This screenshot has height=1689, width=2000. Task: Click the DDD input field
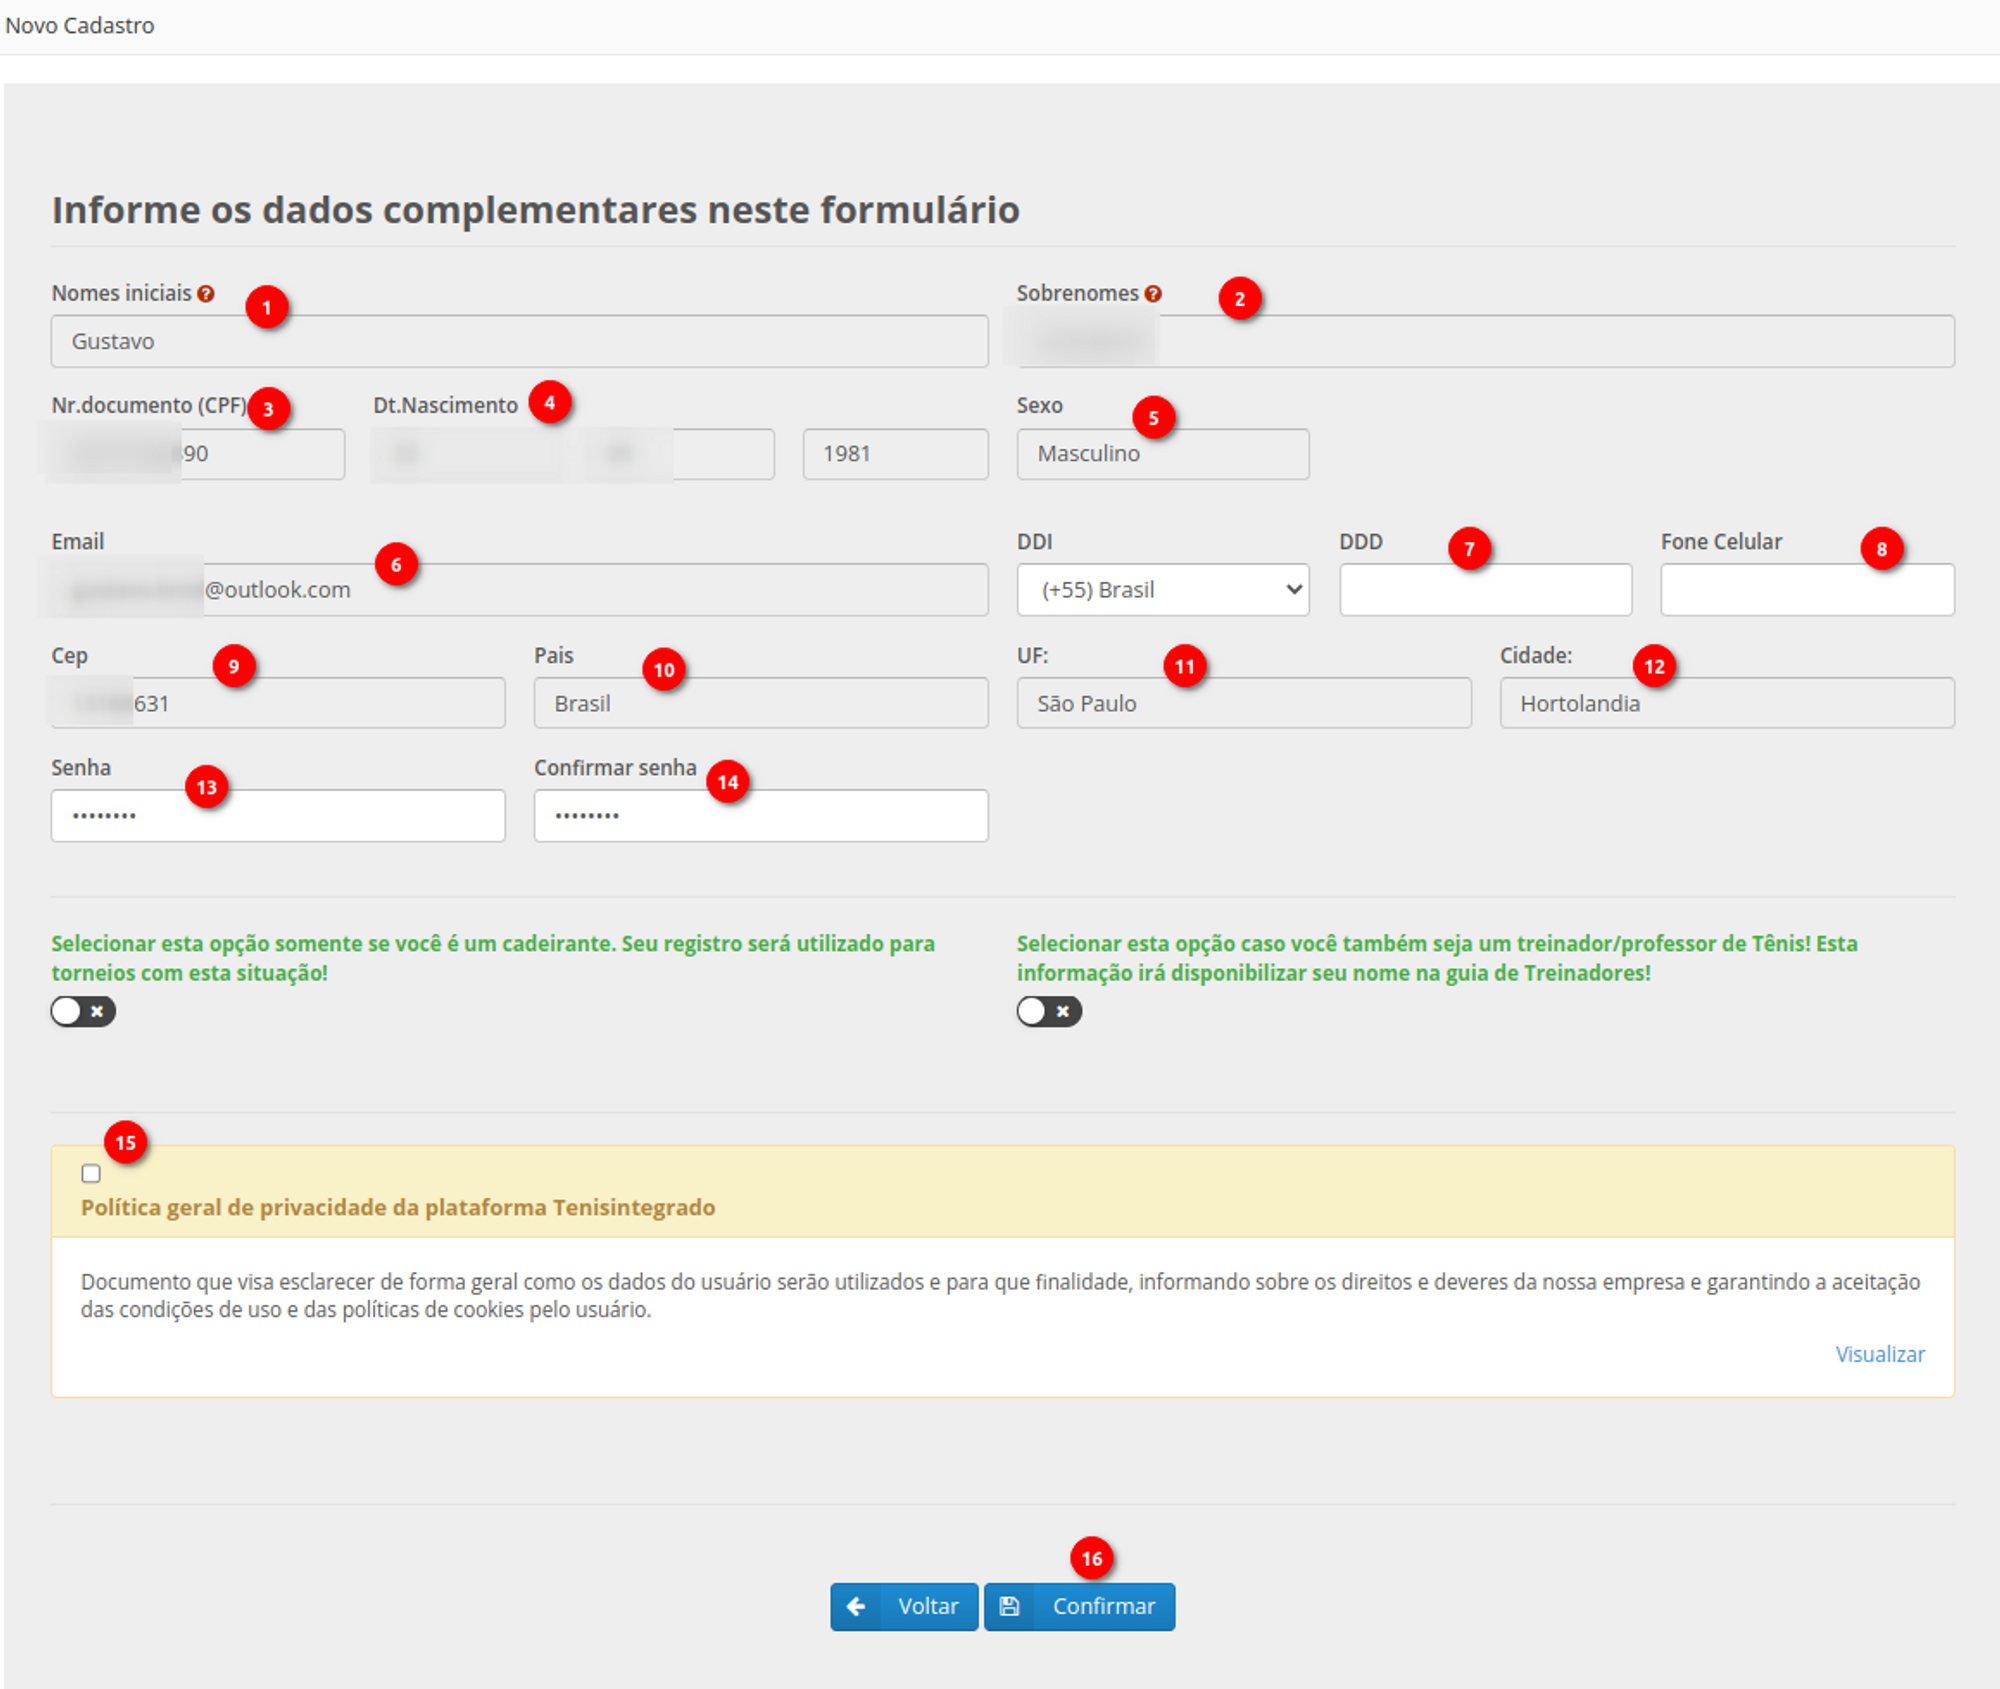coord(1485,590)
